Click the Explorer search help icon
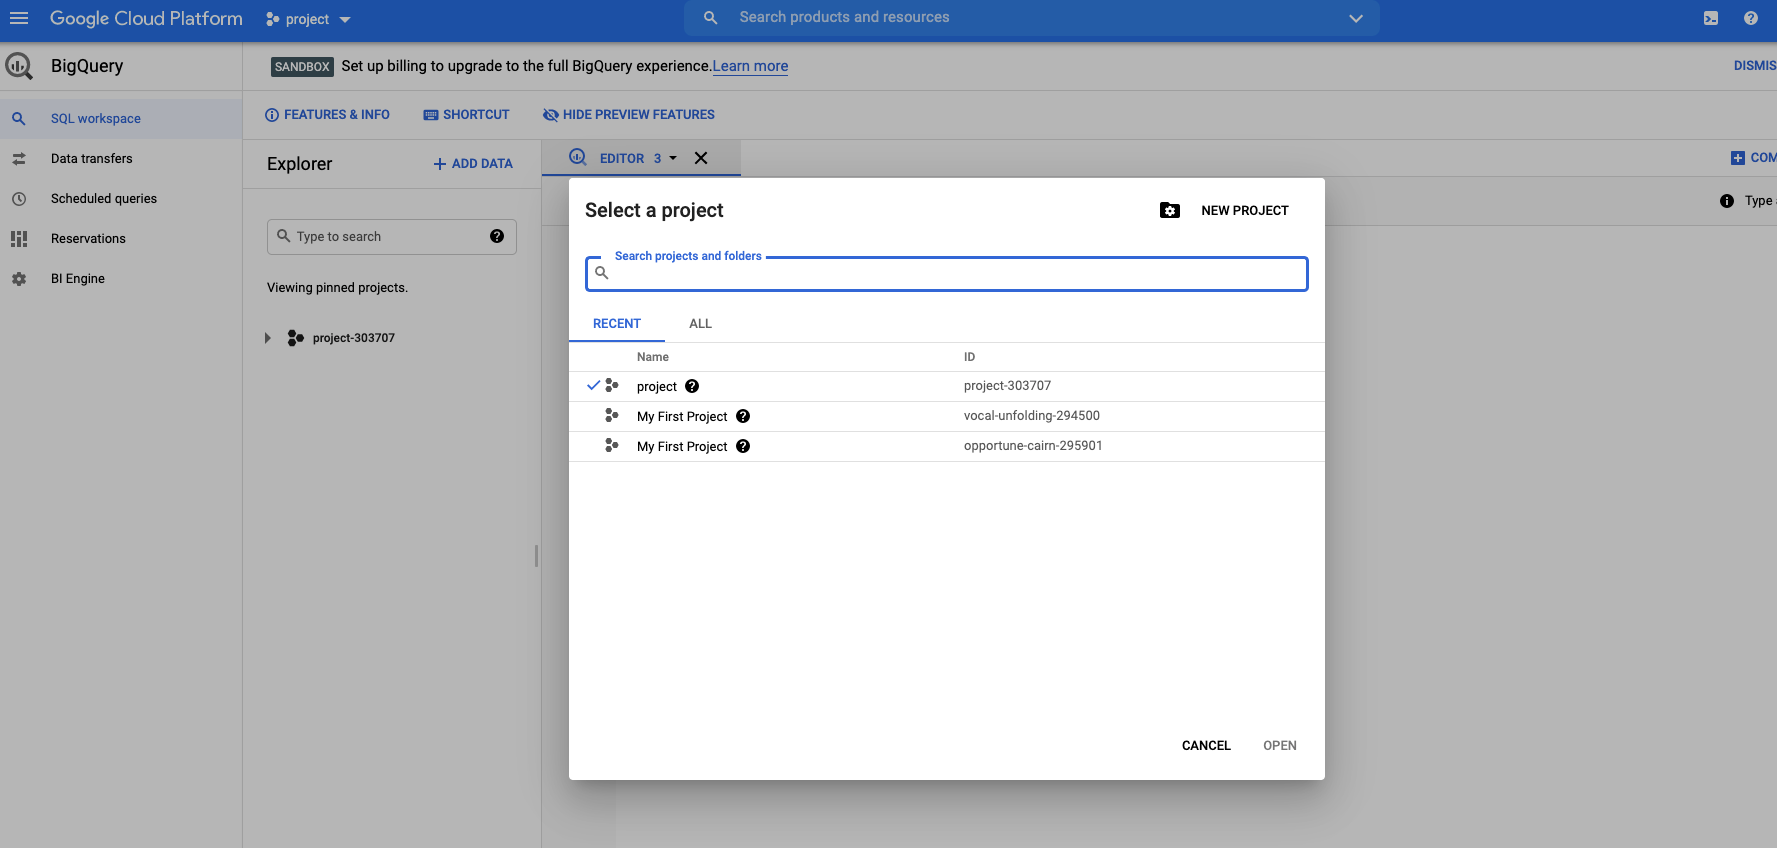This screenshot has width=1777, height=848. point(497,236)
